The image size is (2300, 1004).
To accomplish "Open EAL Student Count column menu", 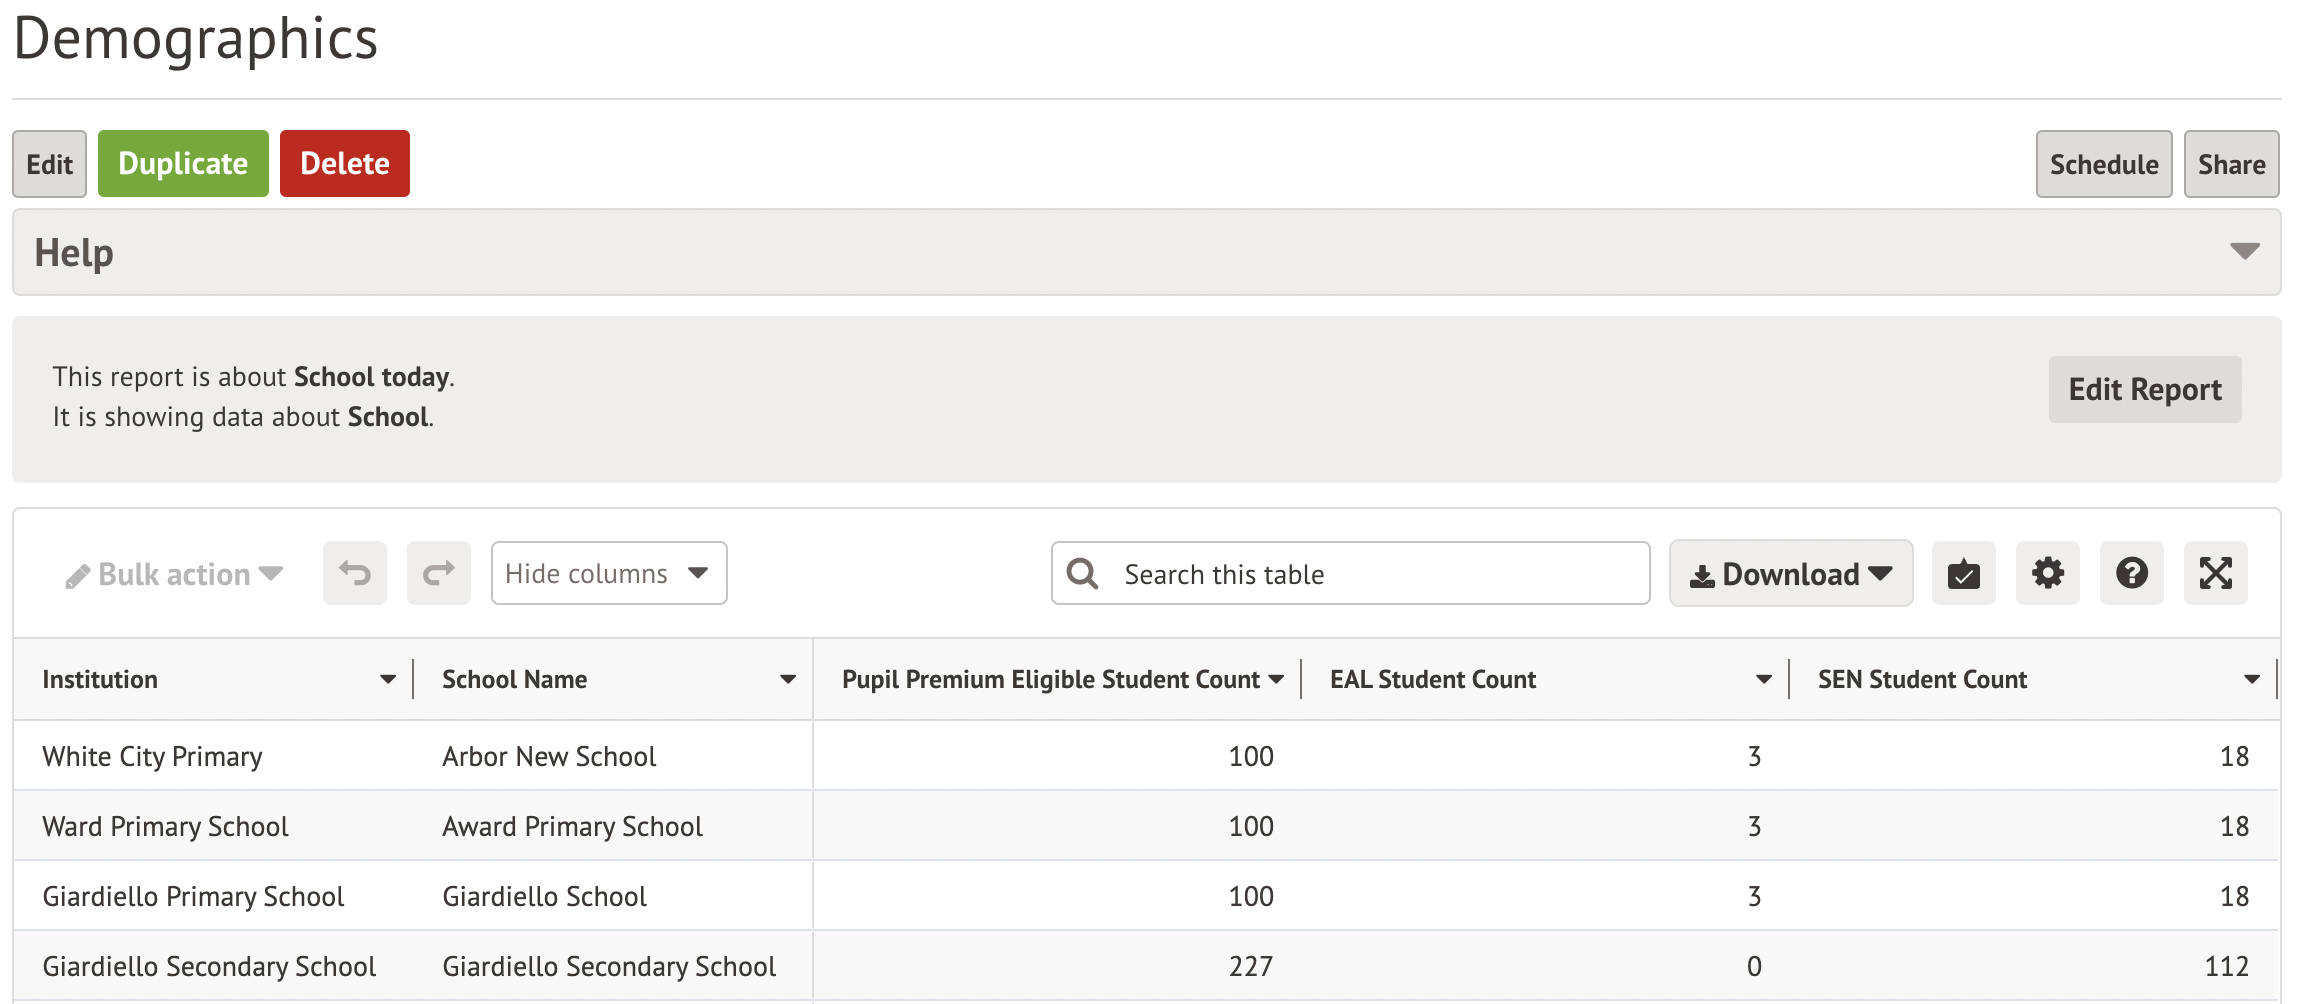I will tap(1764, 680).
